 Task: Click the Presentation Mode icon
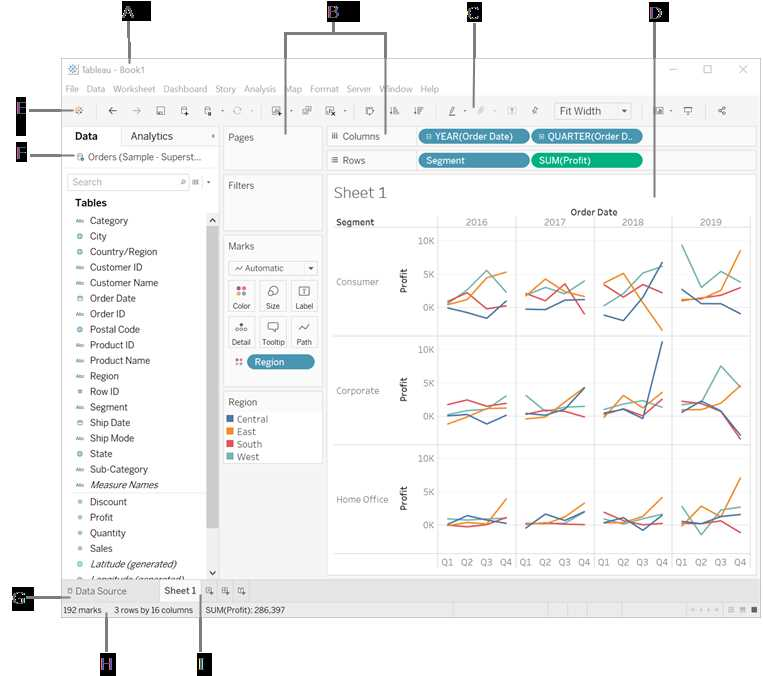pyautogui.click(x=688, y=111)
